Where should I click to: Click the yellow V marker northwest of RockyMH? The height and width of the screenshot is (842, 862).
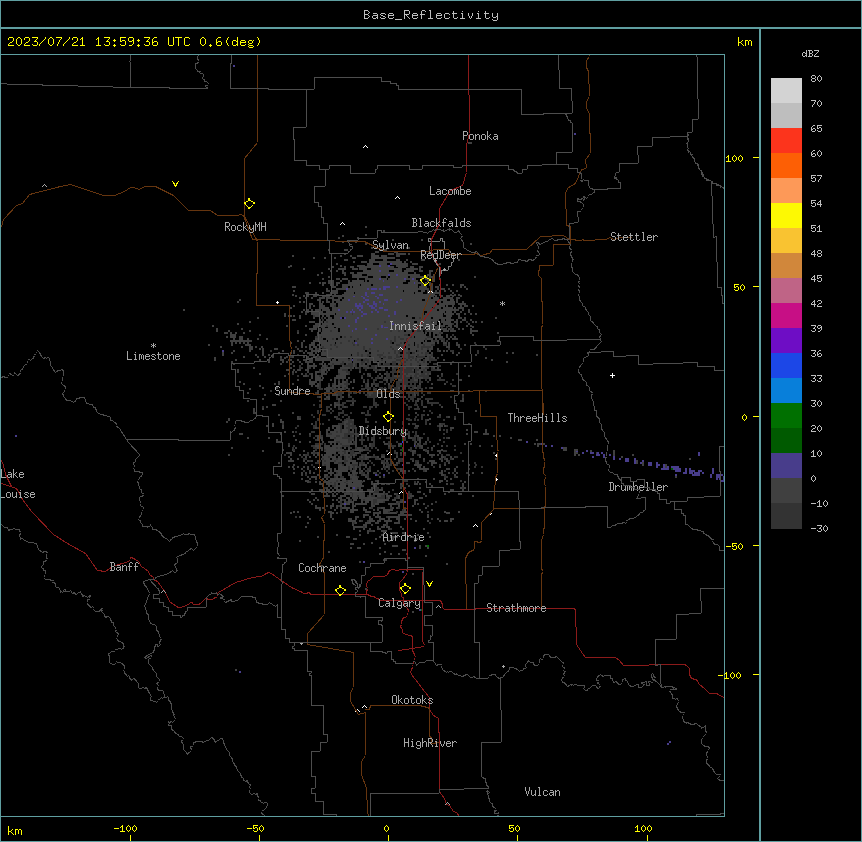point(175,184)
